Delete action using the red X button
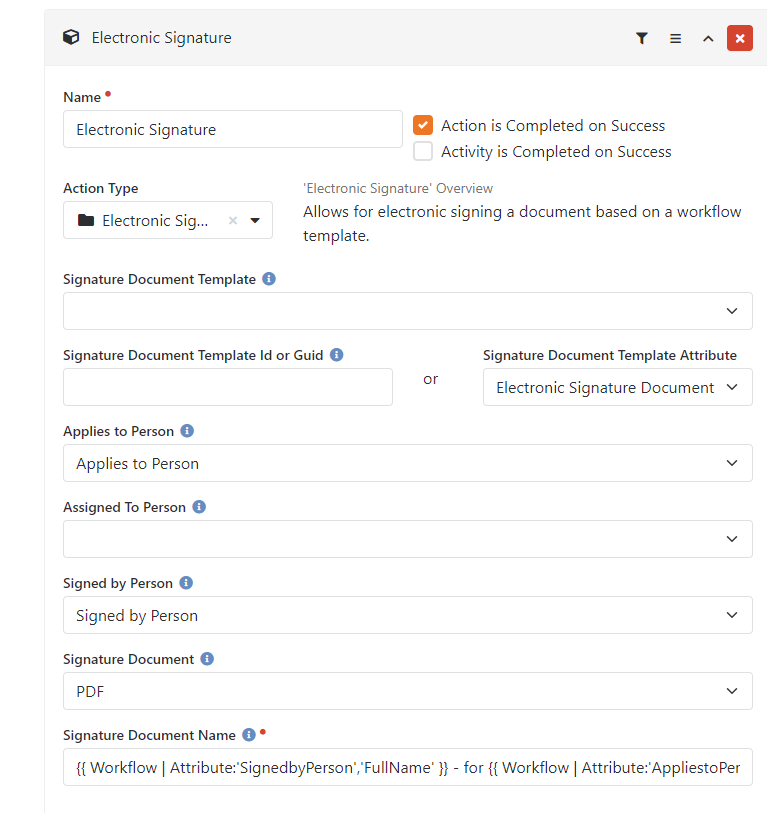Image resolution: width=767 pixels, height=813 pixels. click(x=740, y=38)
